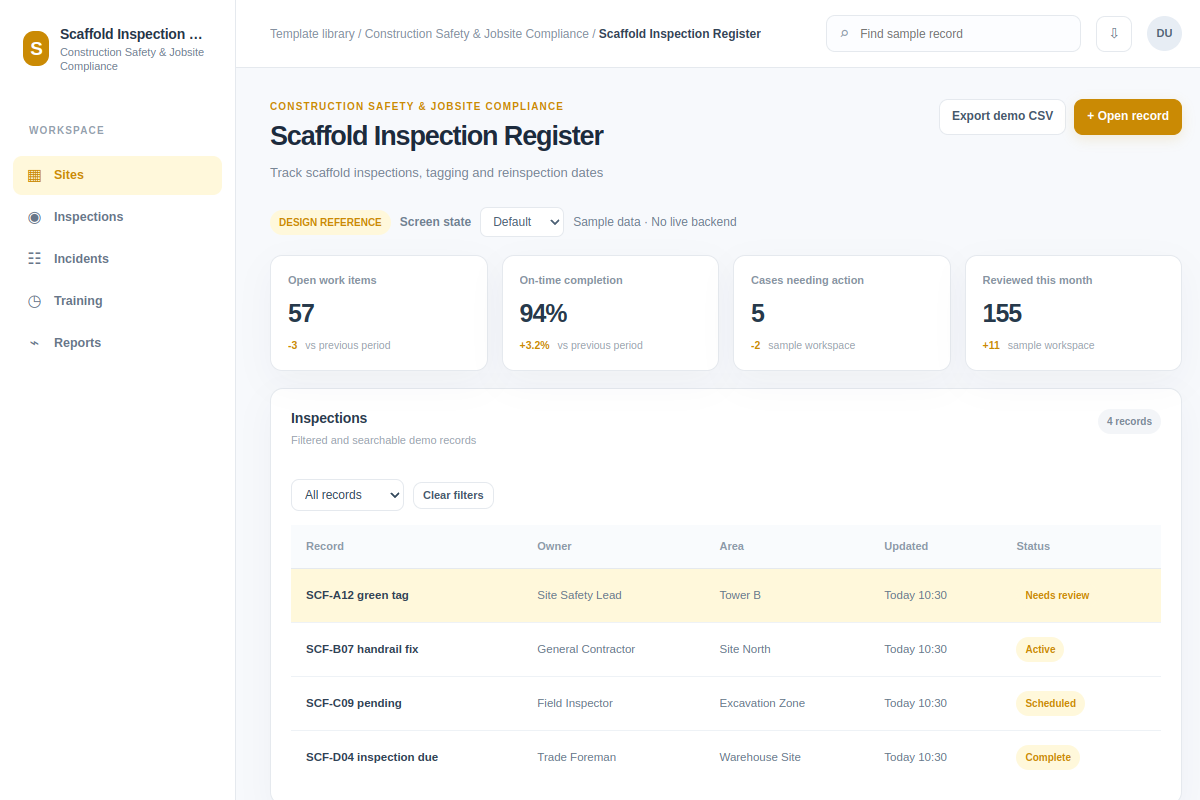Click the Status column header
Image resolution: width=1200 pixels, height=800 pixels.
click(x=1033, y=546)
